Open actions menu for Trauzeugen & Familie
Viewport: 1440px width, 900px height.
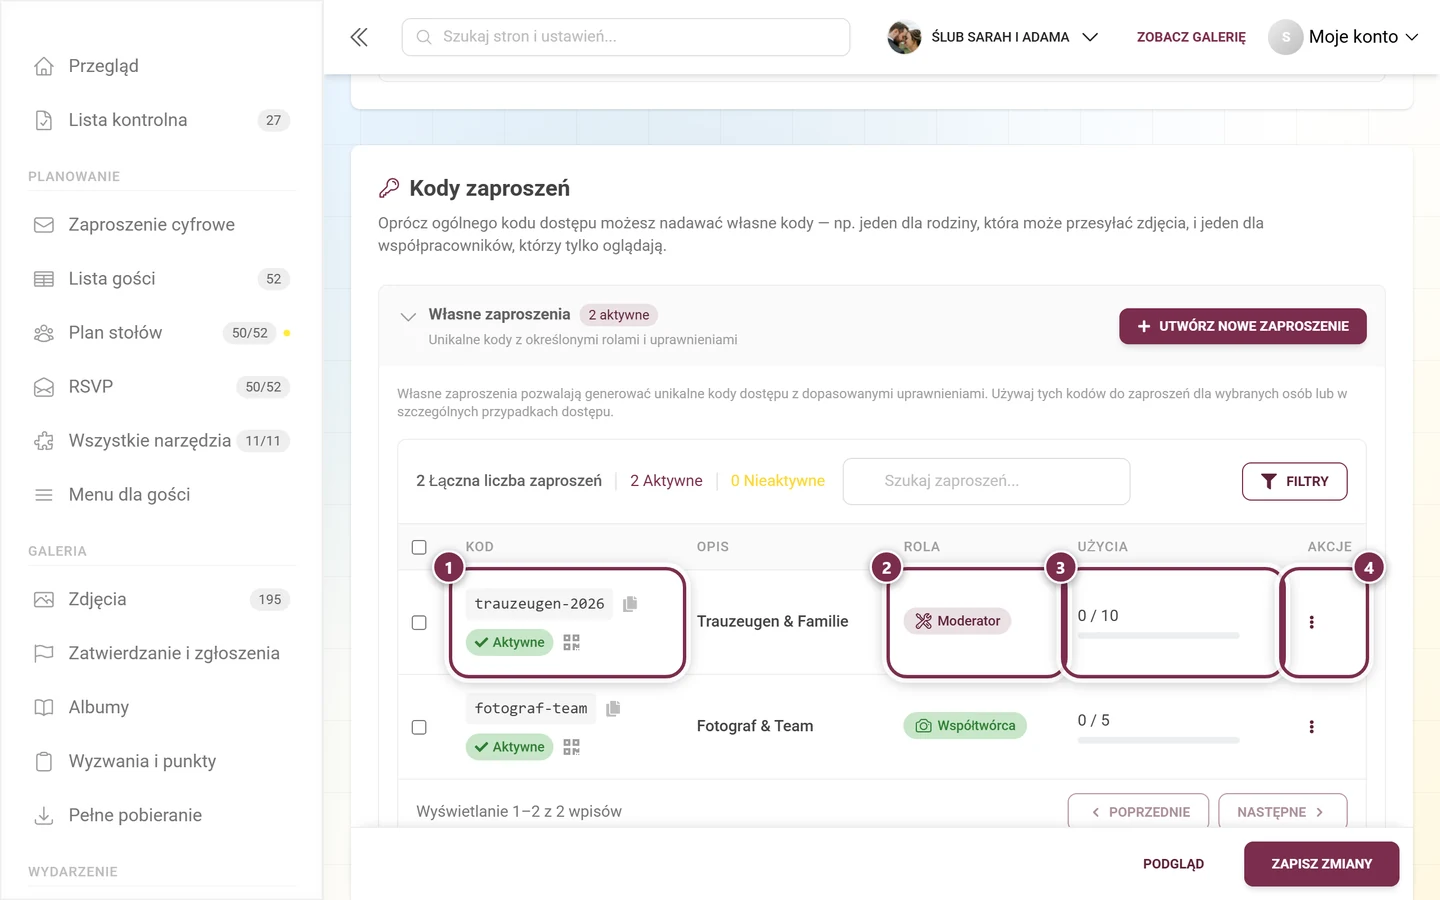(x=1311, y=622)
